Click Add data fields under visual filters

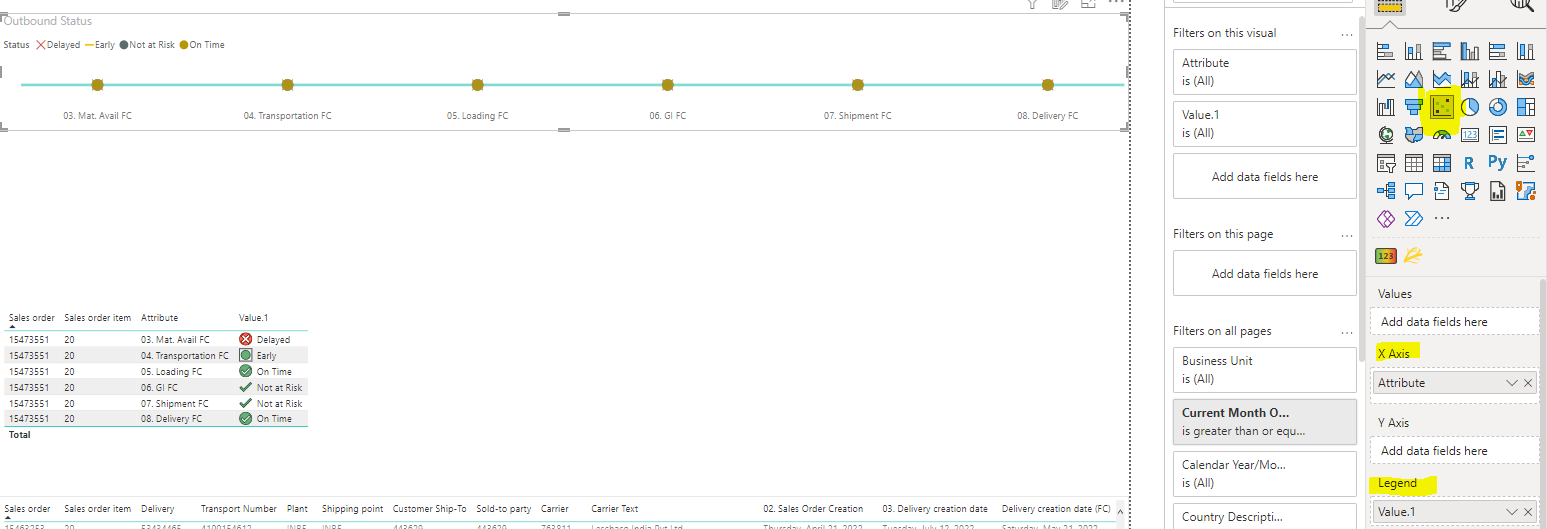coord(1264,177)
